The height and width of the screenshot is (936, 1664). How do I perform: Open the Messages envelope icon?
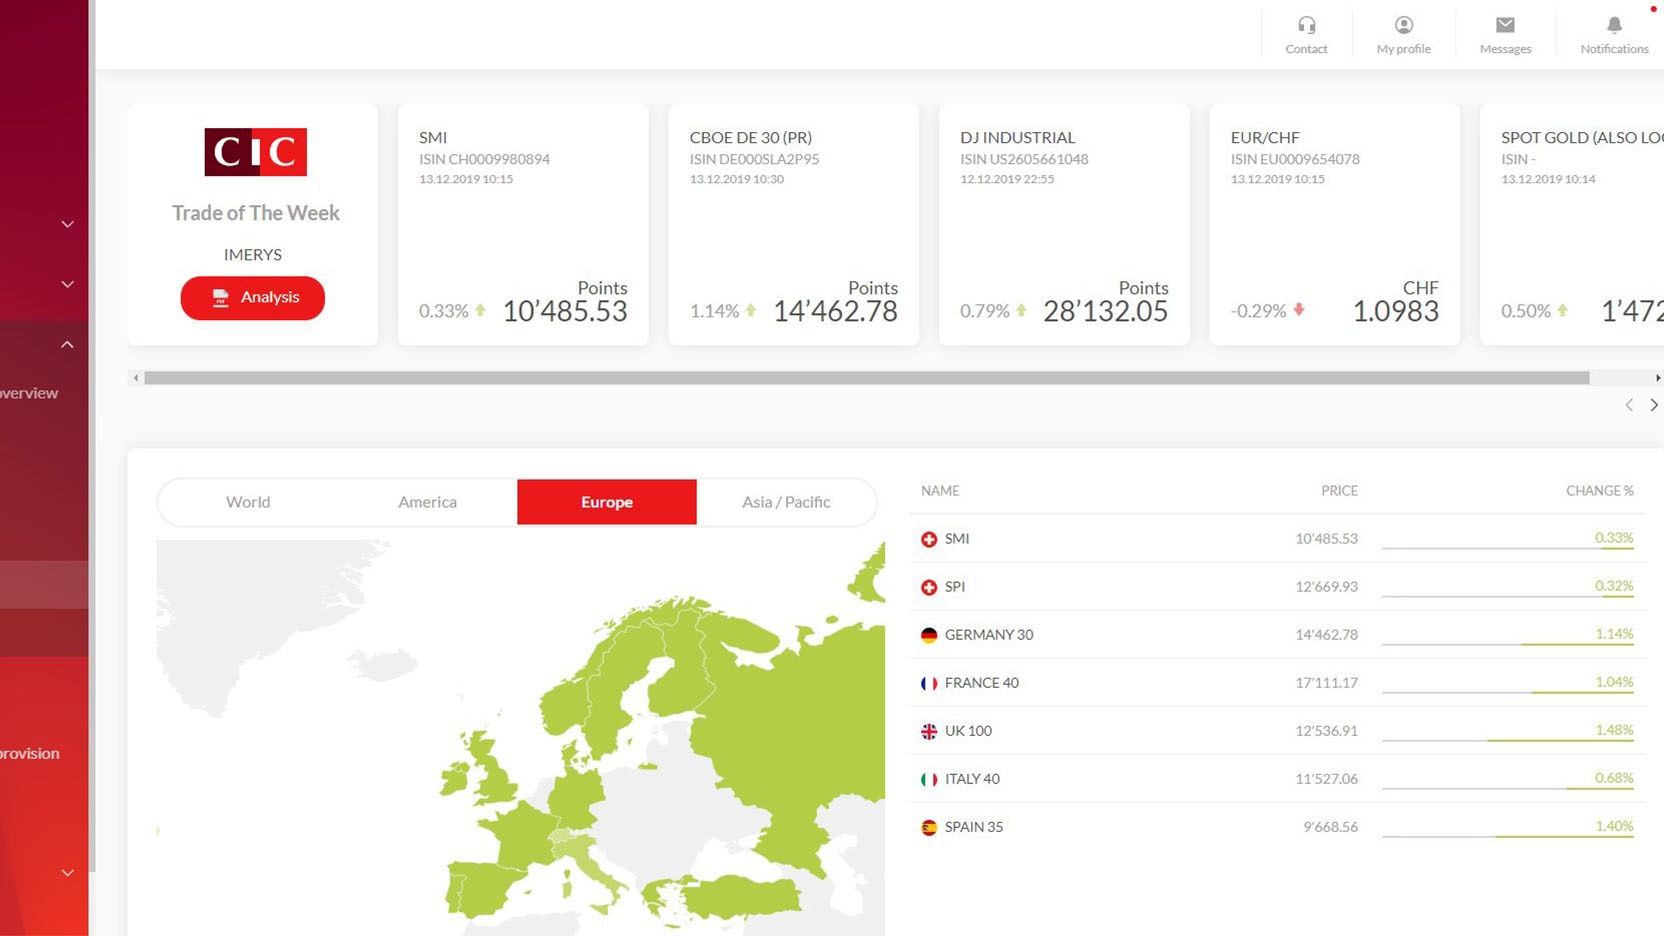(1505, 26)
